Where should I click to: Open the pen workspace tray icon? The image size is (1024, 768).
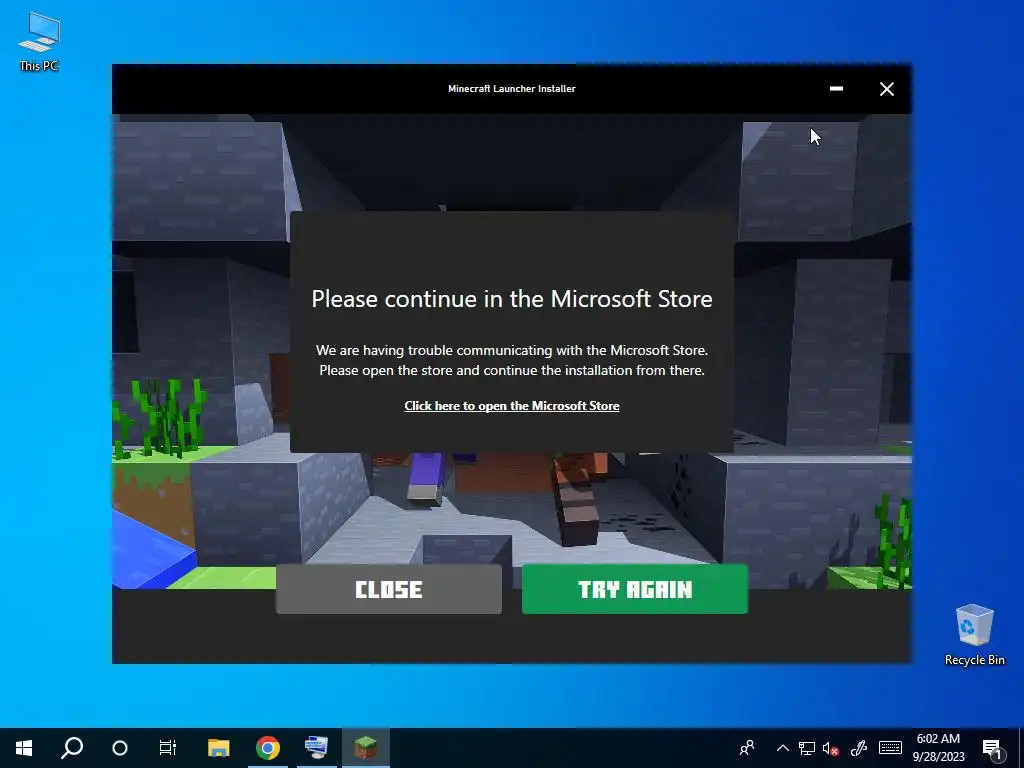point(859,748)
